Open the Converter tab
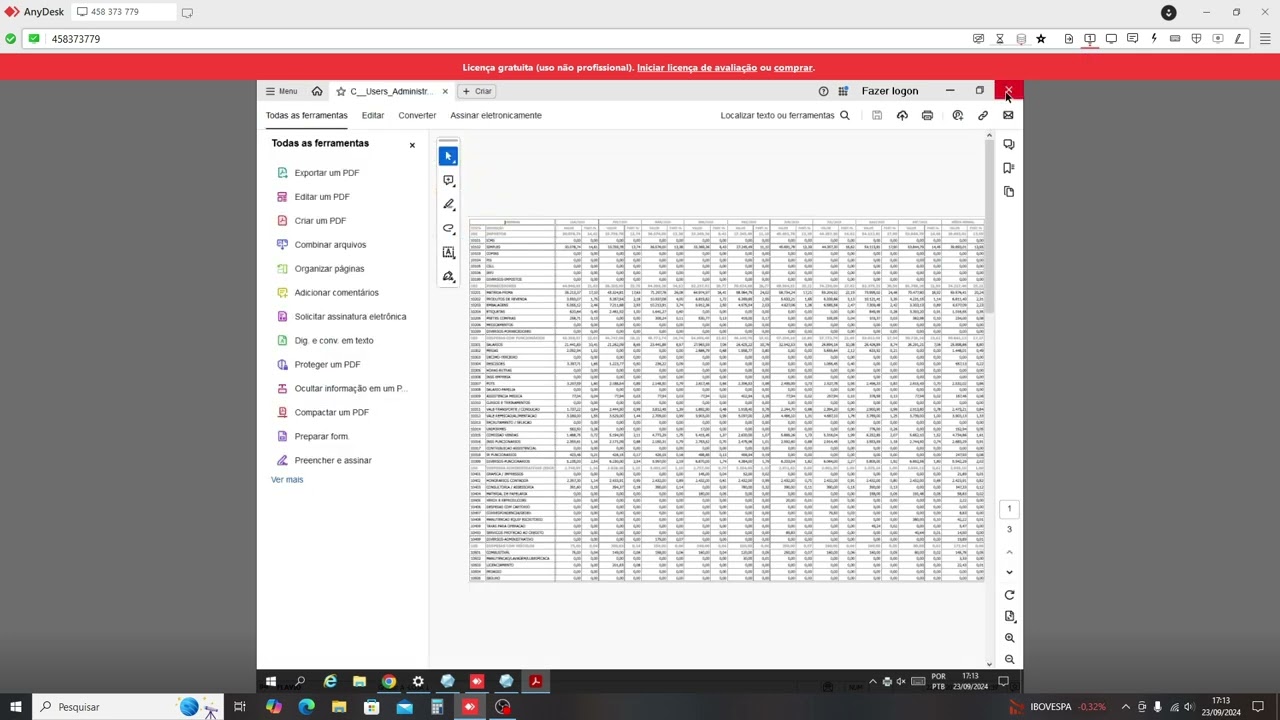 click(x=417, y=115)
